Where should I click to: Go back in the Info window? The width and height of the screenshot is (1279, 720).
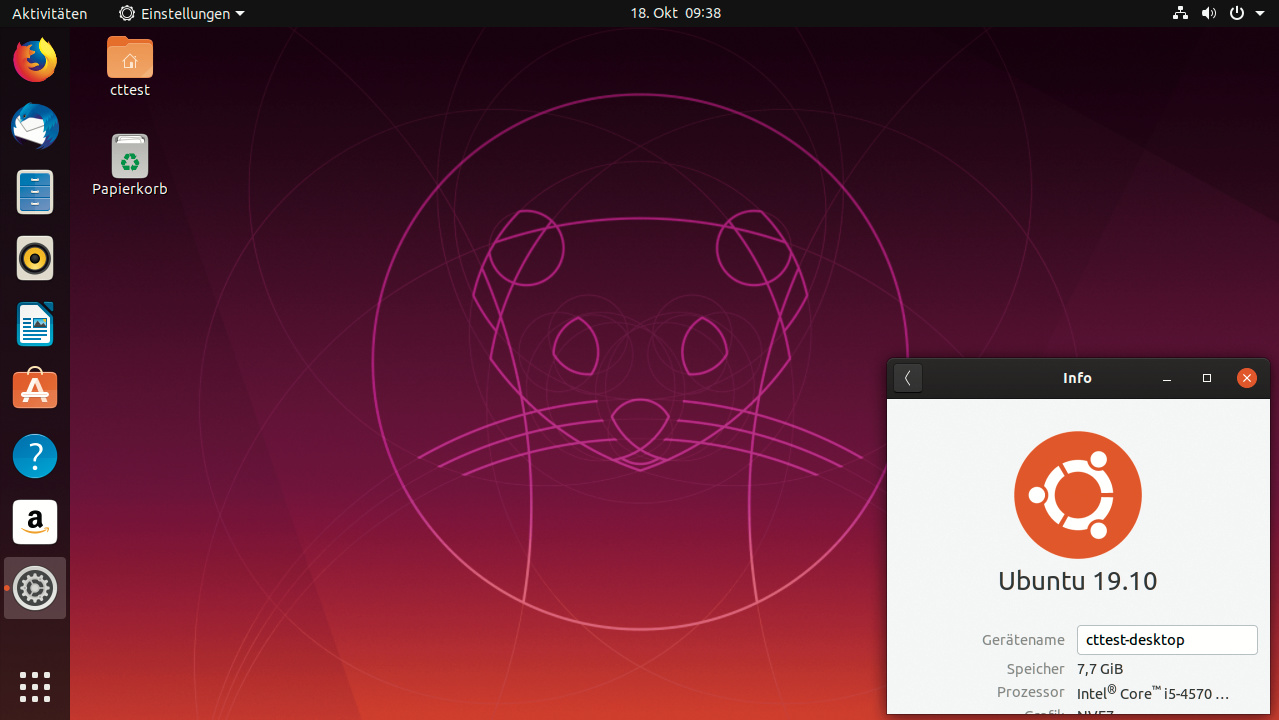point(908,378)
